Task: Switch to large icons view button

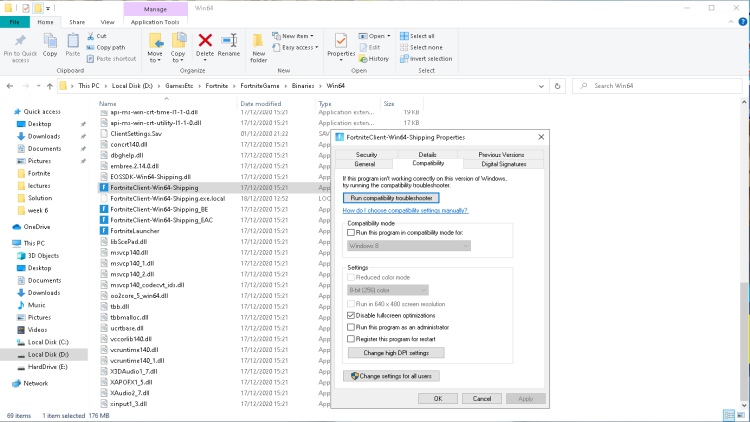Action: pos(741,415)
